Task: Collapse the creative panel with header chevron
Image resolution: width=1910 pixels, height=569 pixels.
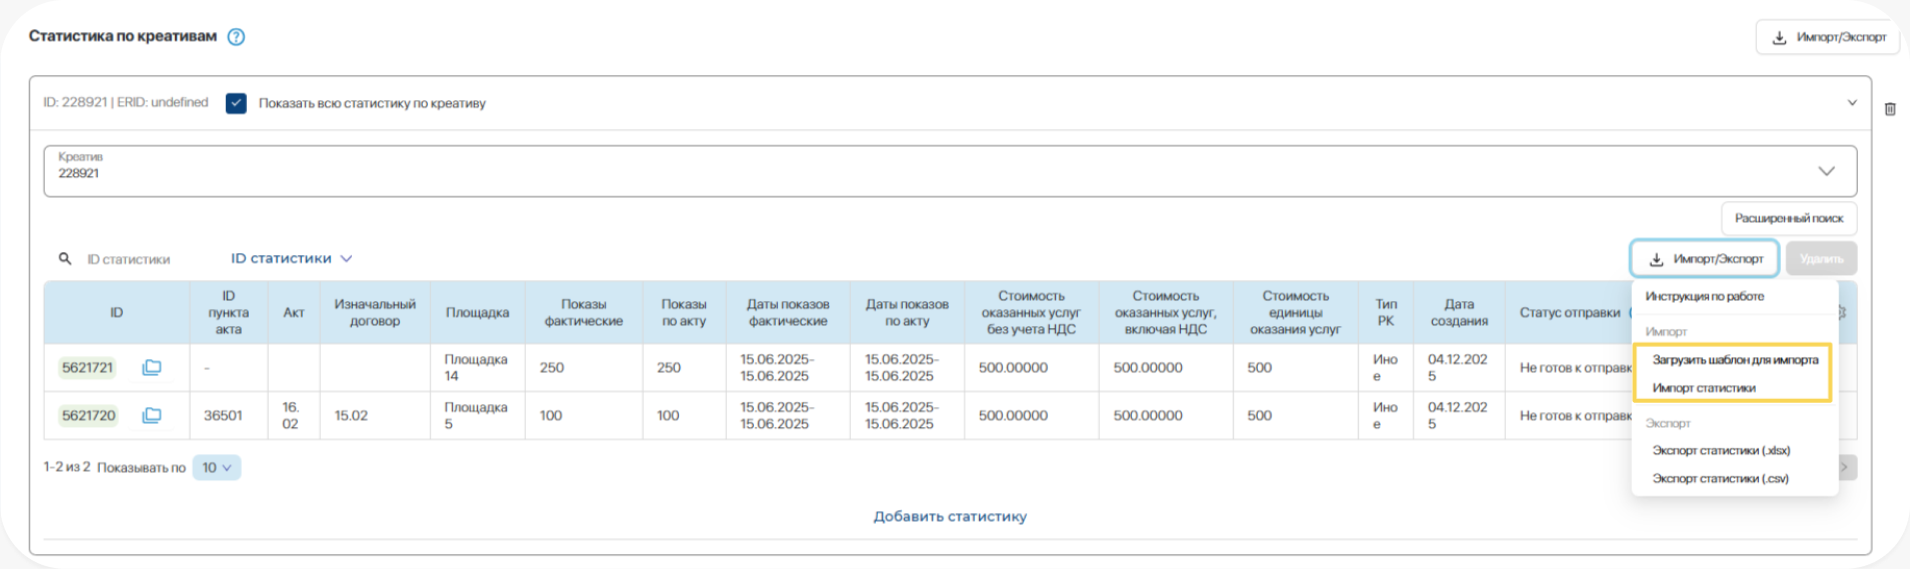Action: coord(1851,103)
